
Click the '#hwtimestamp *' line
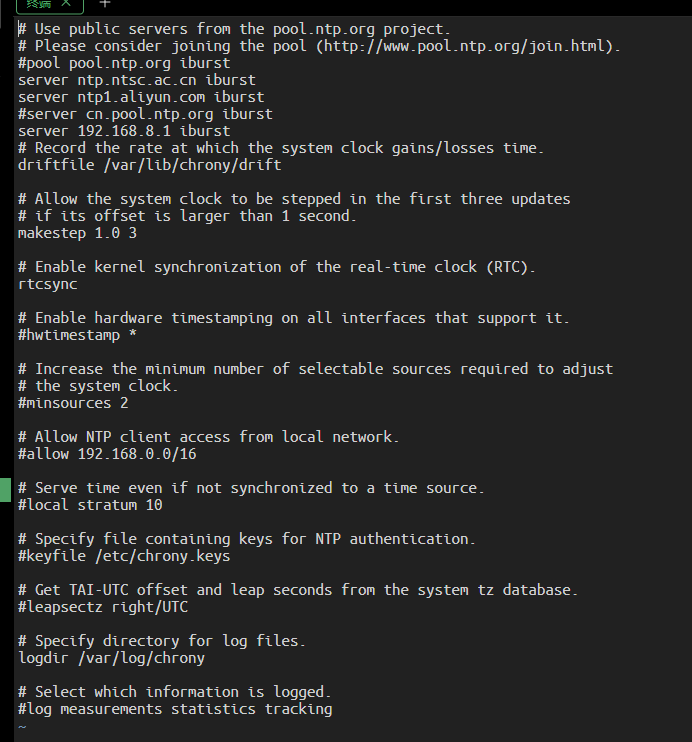(77, 335)
